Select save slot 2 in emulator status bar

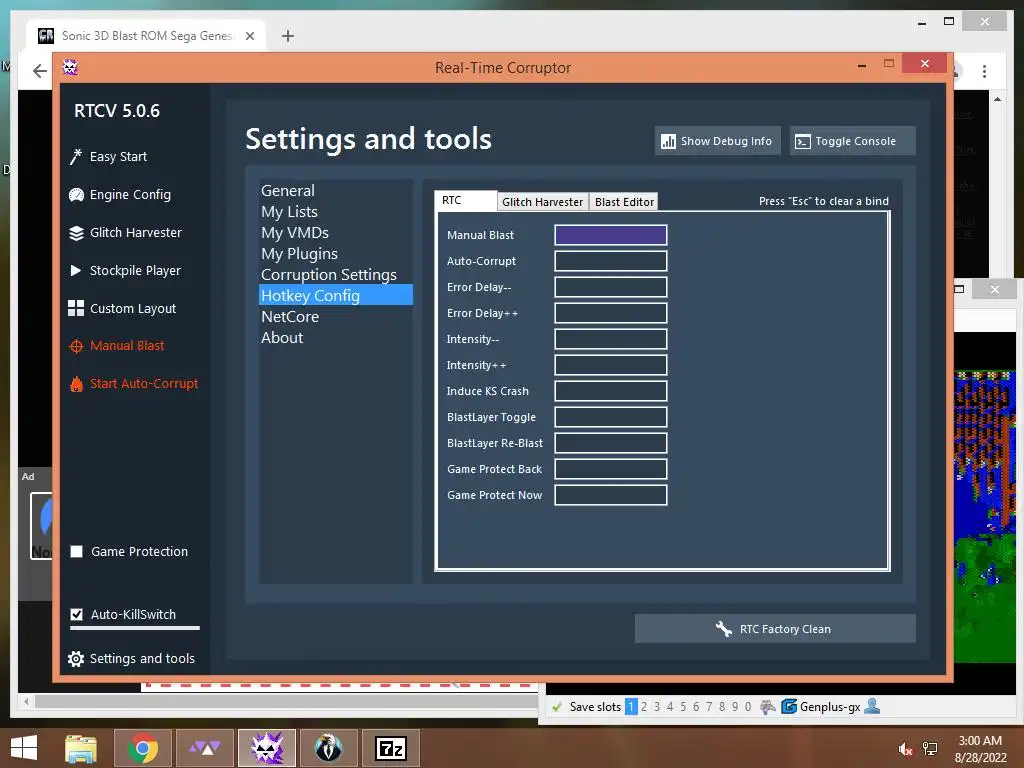click(644, 707)
